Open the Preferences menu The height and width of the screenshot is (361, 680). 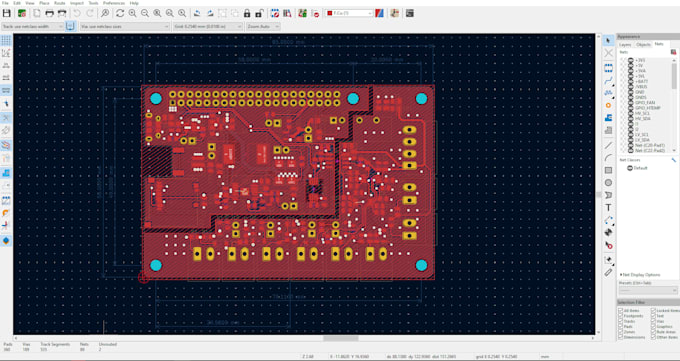coord(114,3)
